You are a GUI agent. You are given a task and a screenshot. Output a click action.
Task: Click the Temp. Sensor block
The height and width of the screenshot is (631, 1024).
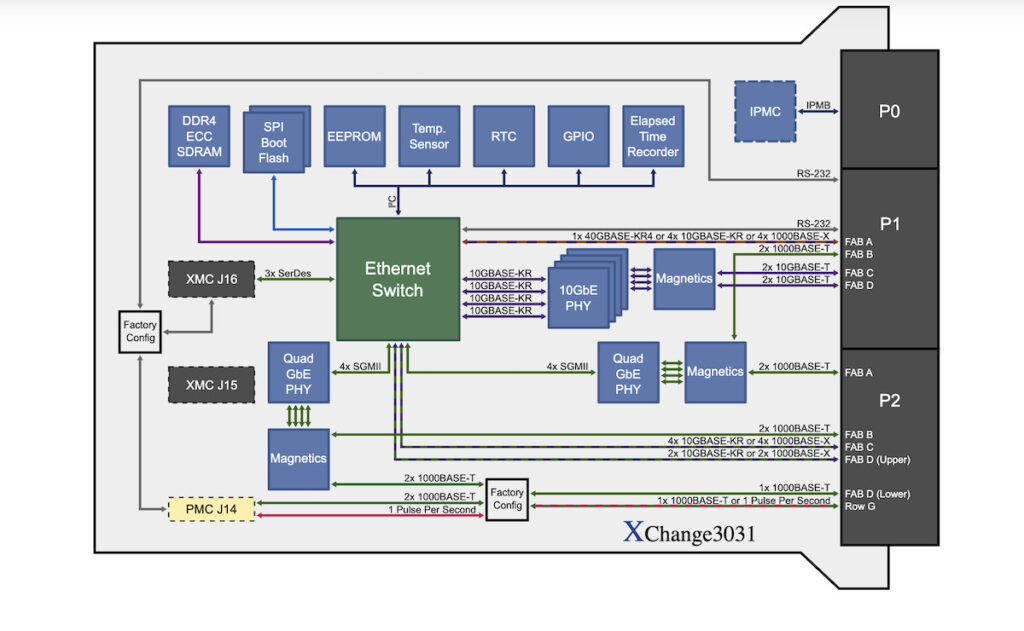(429, 136)
